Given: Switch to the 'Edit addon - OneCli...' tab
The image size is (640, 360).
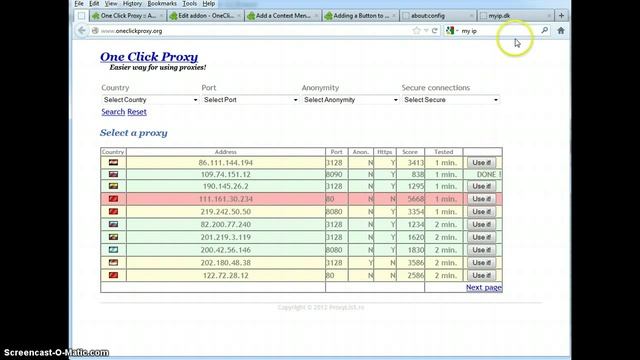Looking at the screenshot, I should point(205,16).
